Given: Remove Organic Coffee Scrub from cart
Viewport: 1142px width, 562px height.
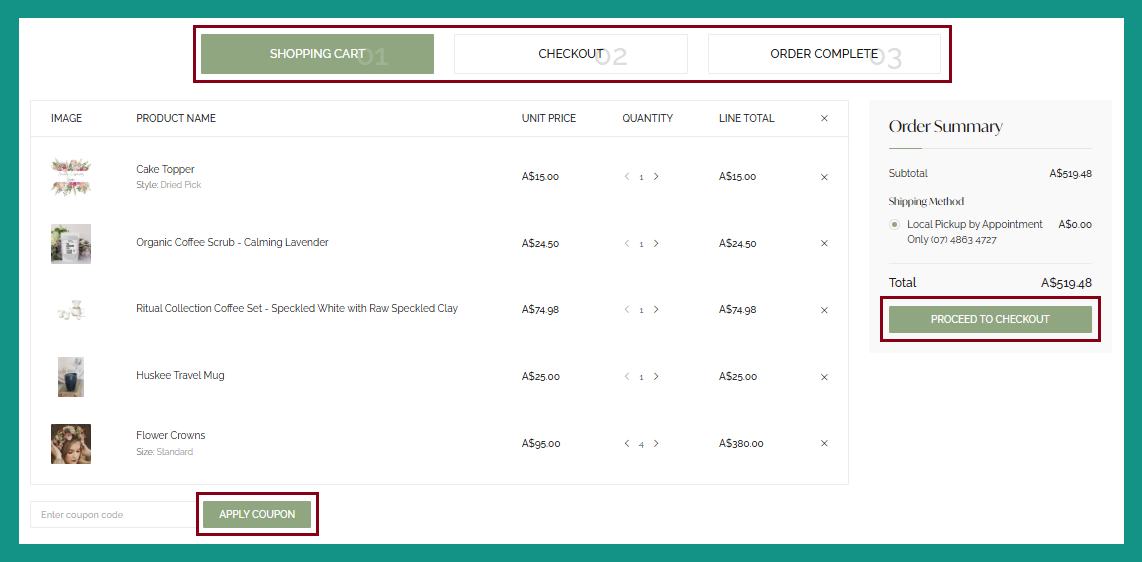Looking at the screenshot, I should click(824, 243).
